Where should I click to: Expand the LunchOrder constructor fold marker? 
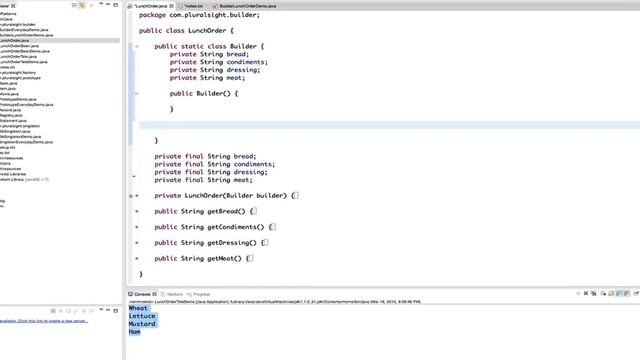tap(137, 196)
